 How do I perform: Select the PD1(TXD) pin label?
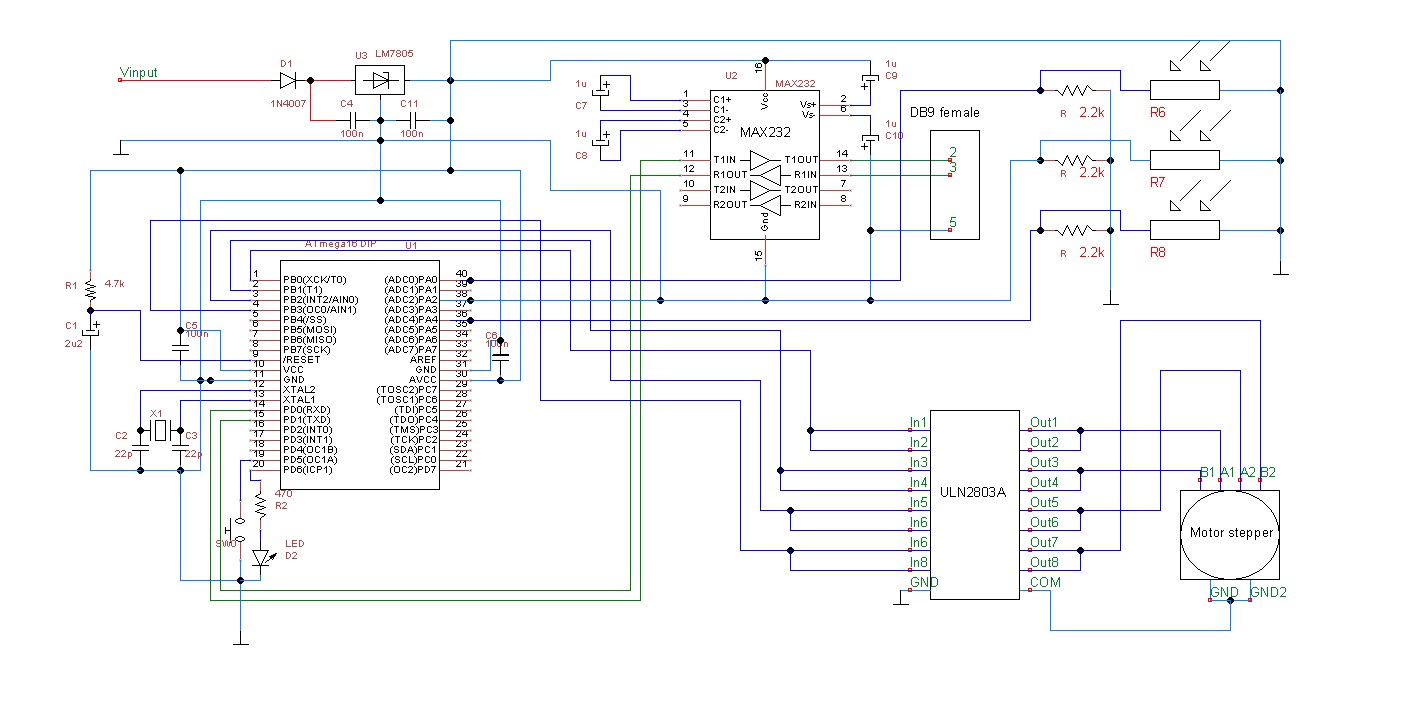click(x=306, y=420)
